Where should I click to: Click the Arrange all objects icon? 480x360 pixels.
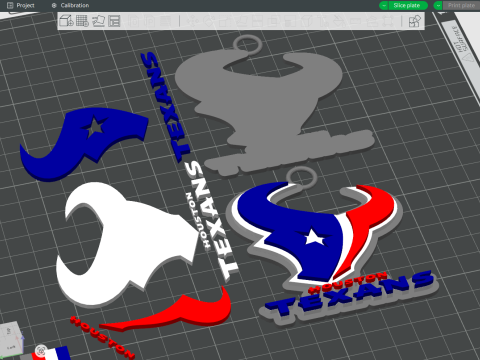pyautogui.click(x=114, y=21)
